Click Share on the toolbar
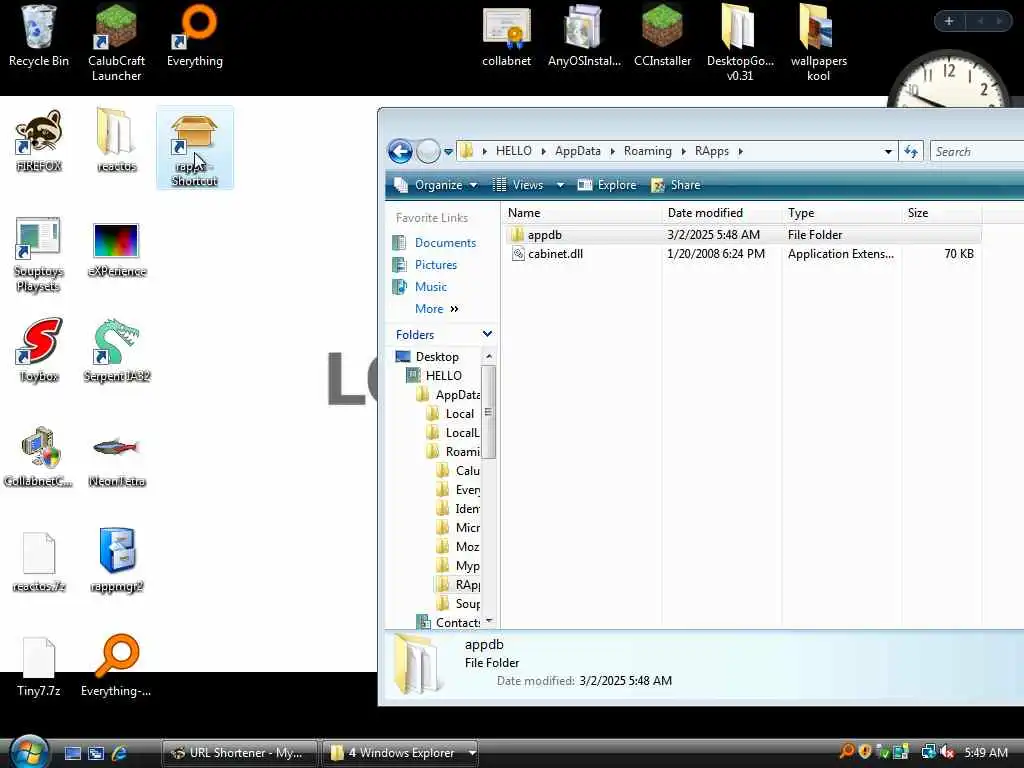 pyautogui.click(x=676, y=185)
